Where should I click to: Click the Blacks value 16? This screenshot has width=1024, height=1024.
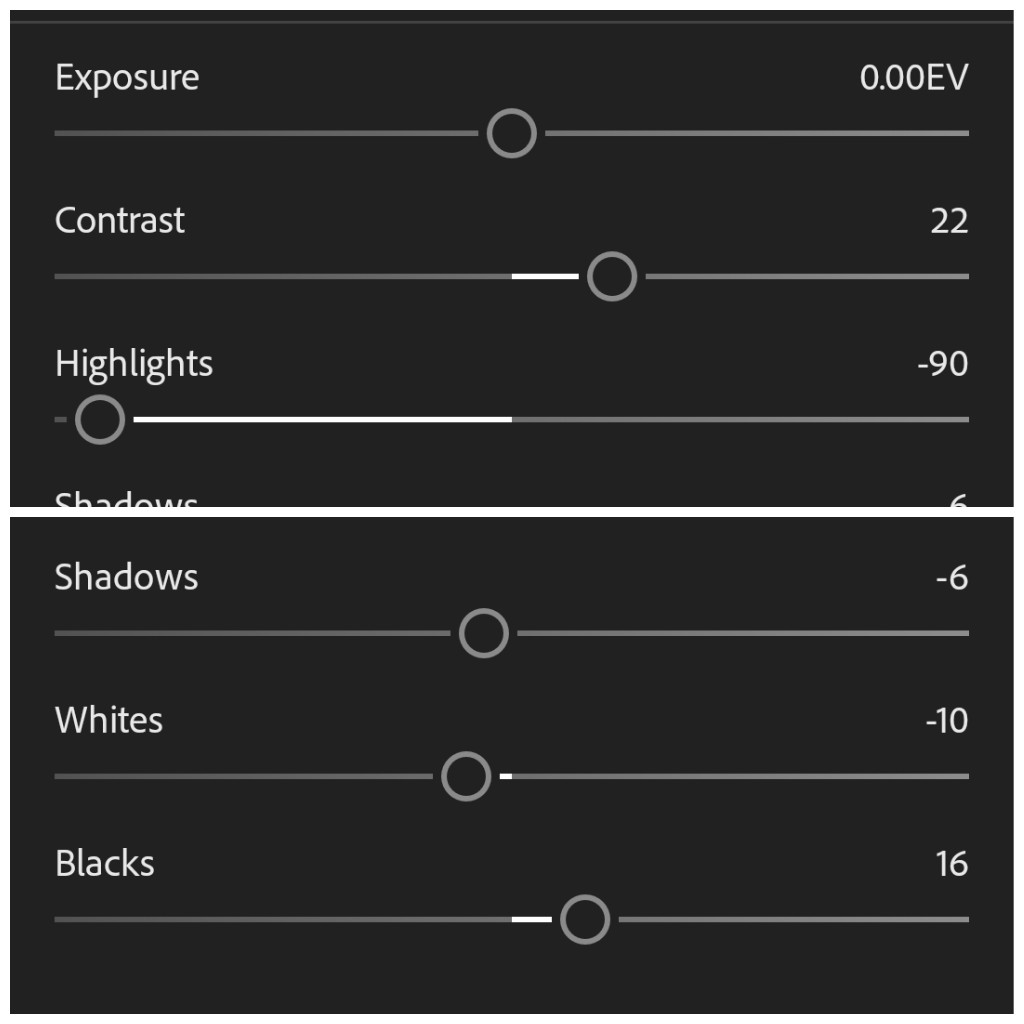tap(952, 864)
